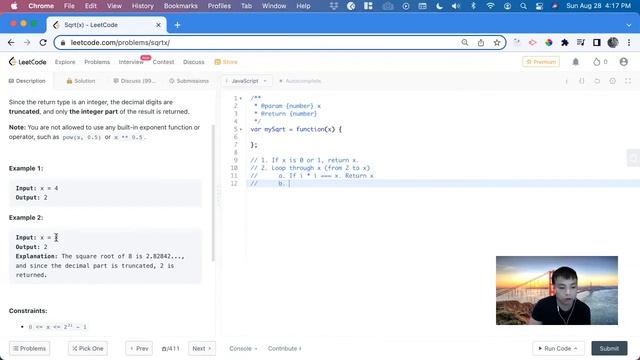Image resolution: width=640 pixels, height=360 pixels.
Task: Open macOS Control Center
Action: click(x=539, y=6)
